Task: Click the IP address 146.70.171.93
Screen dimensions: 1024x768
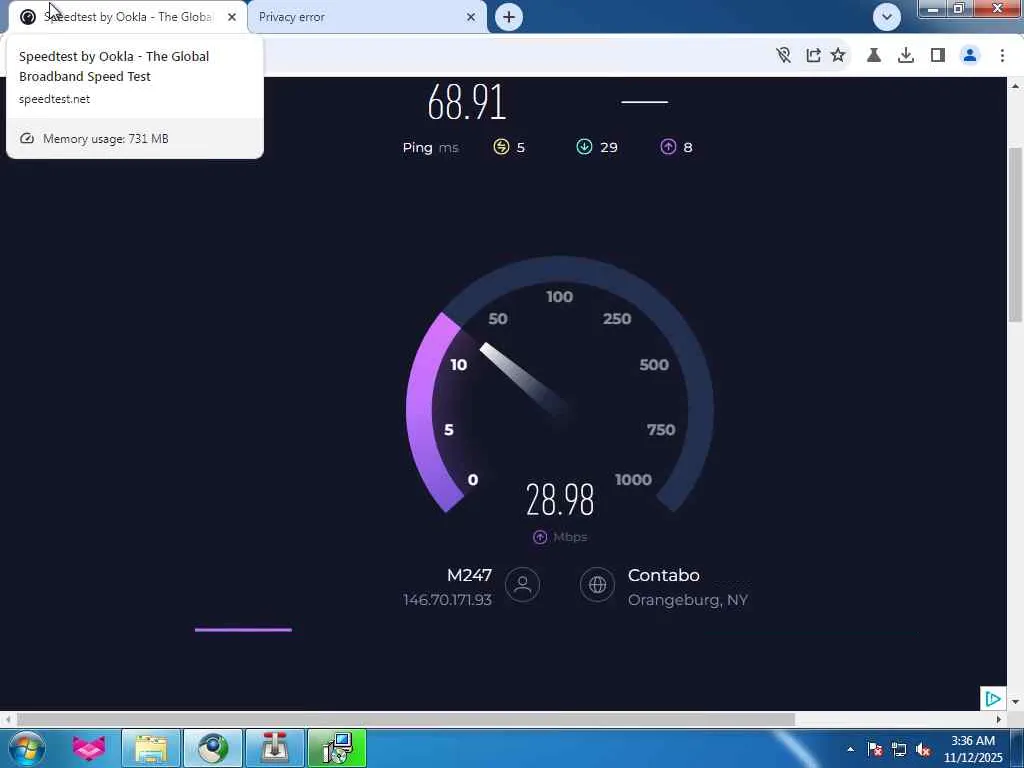Action: (447, 600)
